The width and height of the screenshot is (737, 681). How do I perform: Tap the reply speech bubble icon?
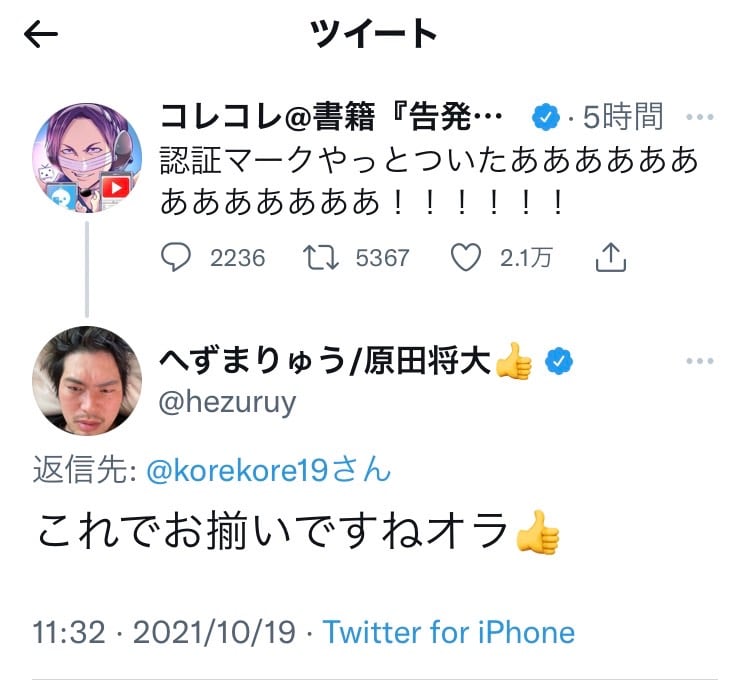[176, 258]
